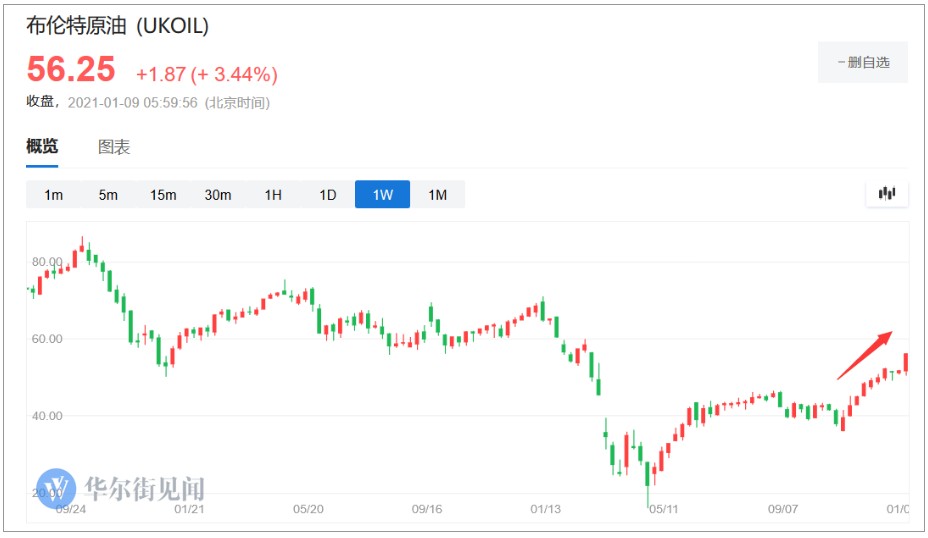This screenshot has width=928, height=538.
Task: Click the 56.25 price quote
Action: [x=71, y=70]
